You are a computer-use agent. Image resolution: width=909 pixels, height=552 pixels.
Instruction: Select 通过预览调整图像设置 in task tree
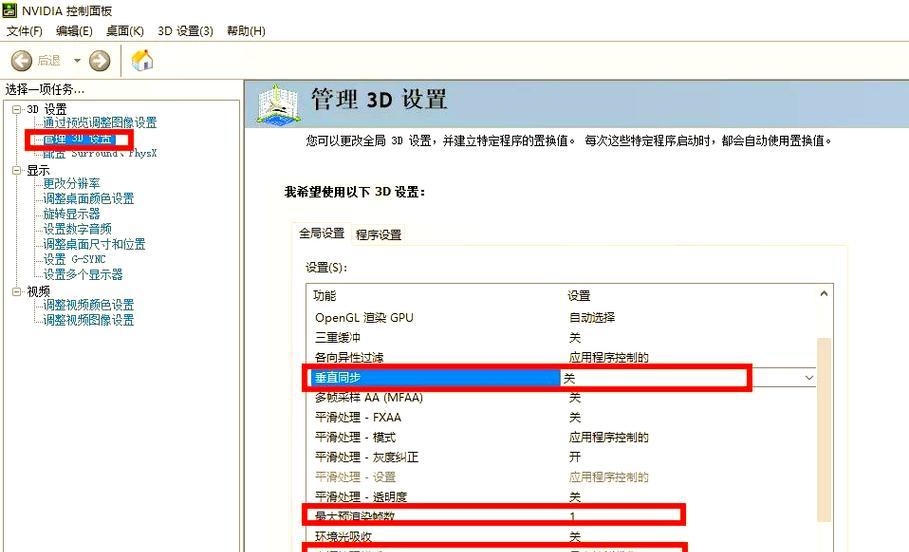pos(100,122)
